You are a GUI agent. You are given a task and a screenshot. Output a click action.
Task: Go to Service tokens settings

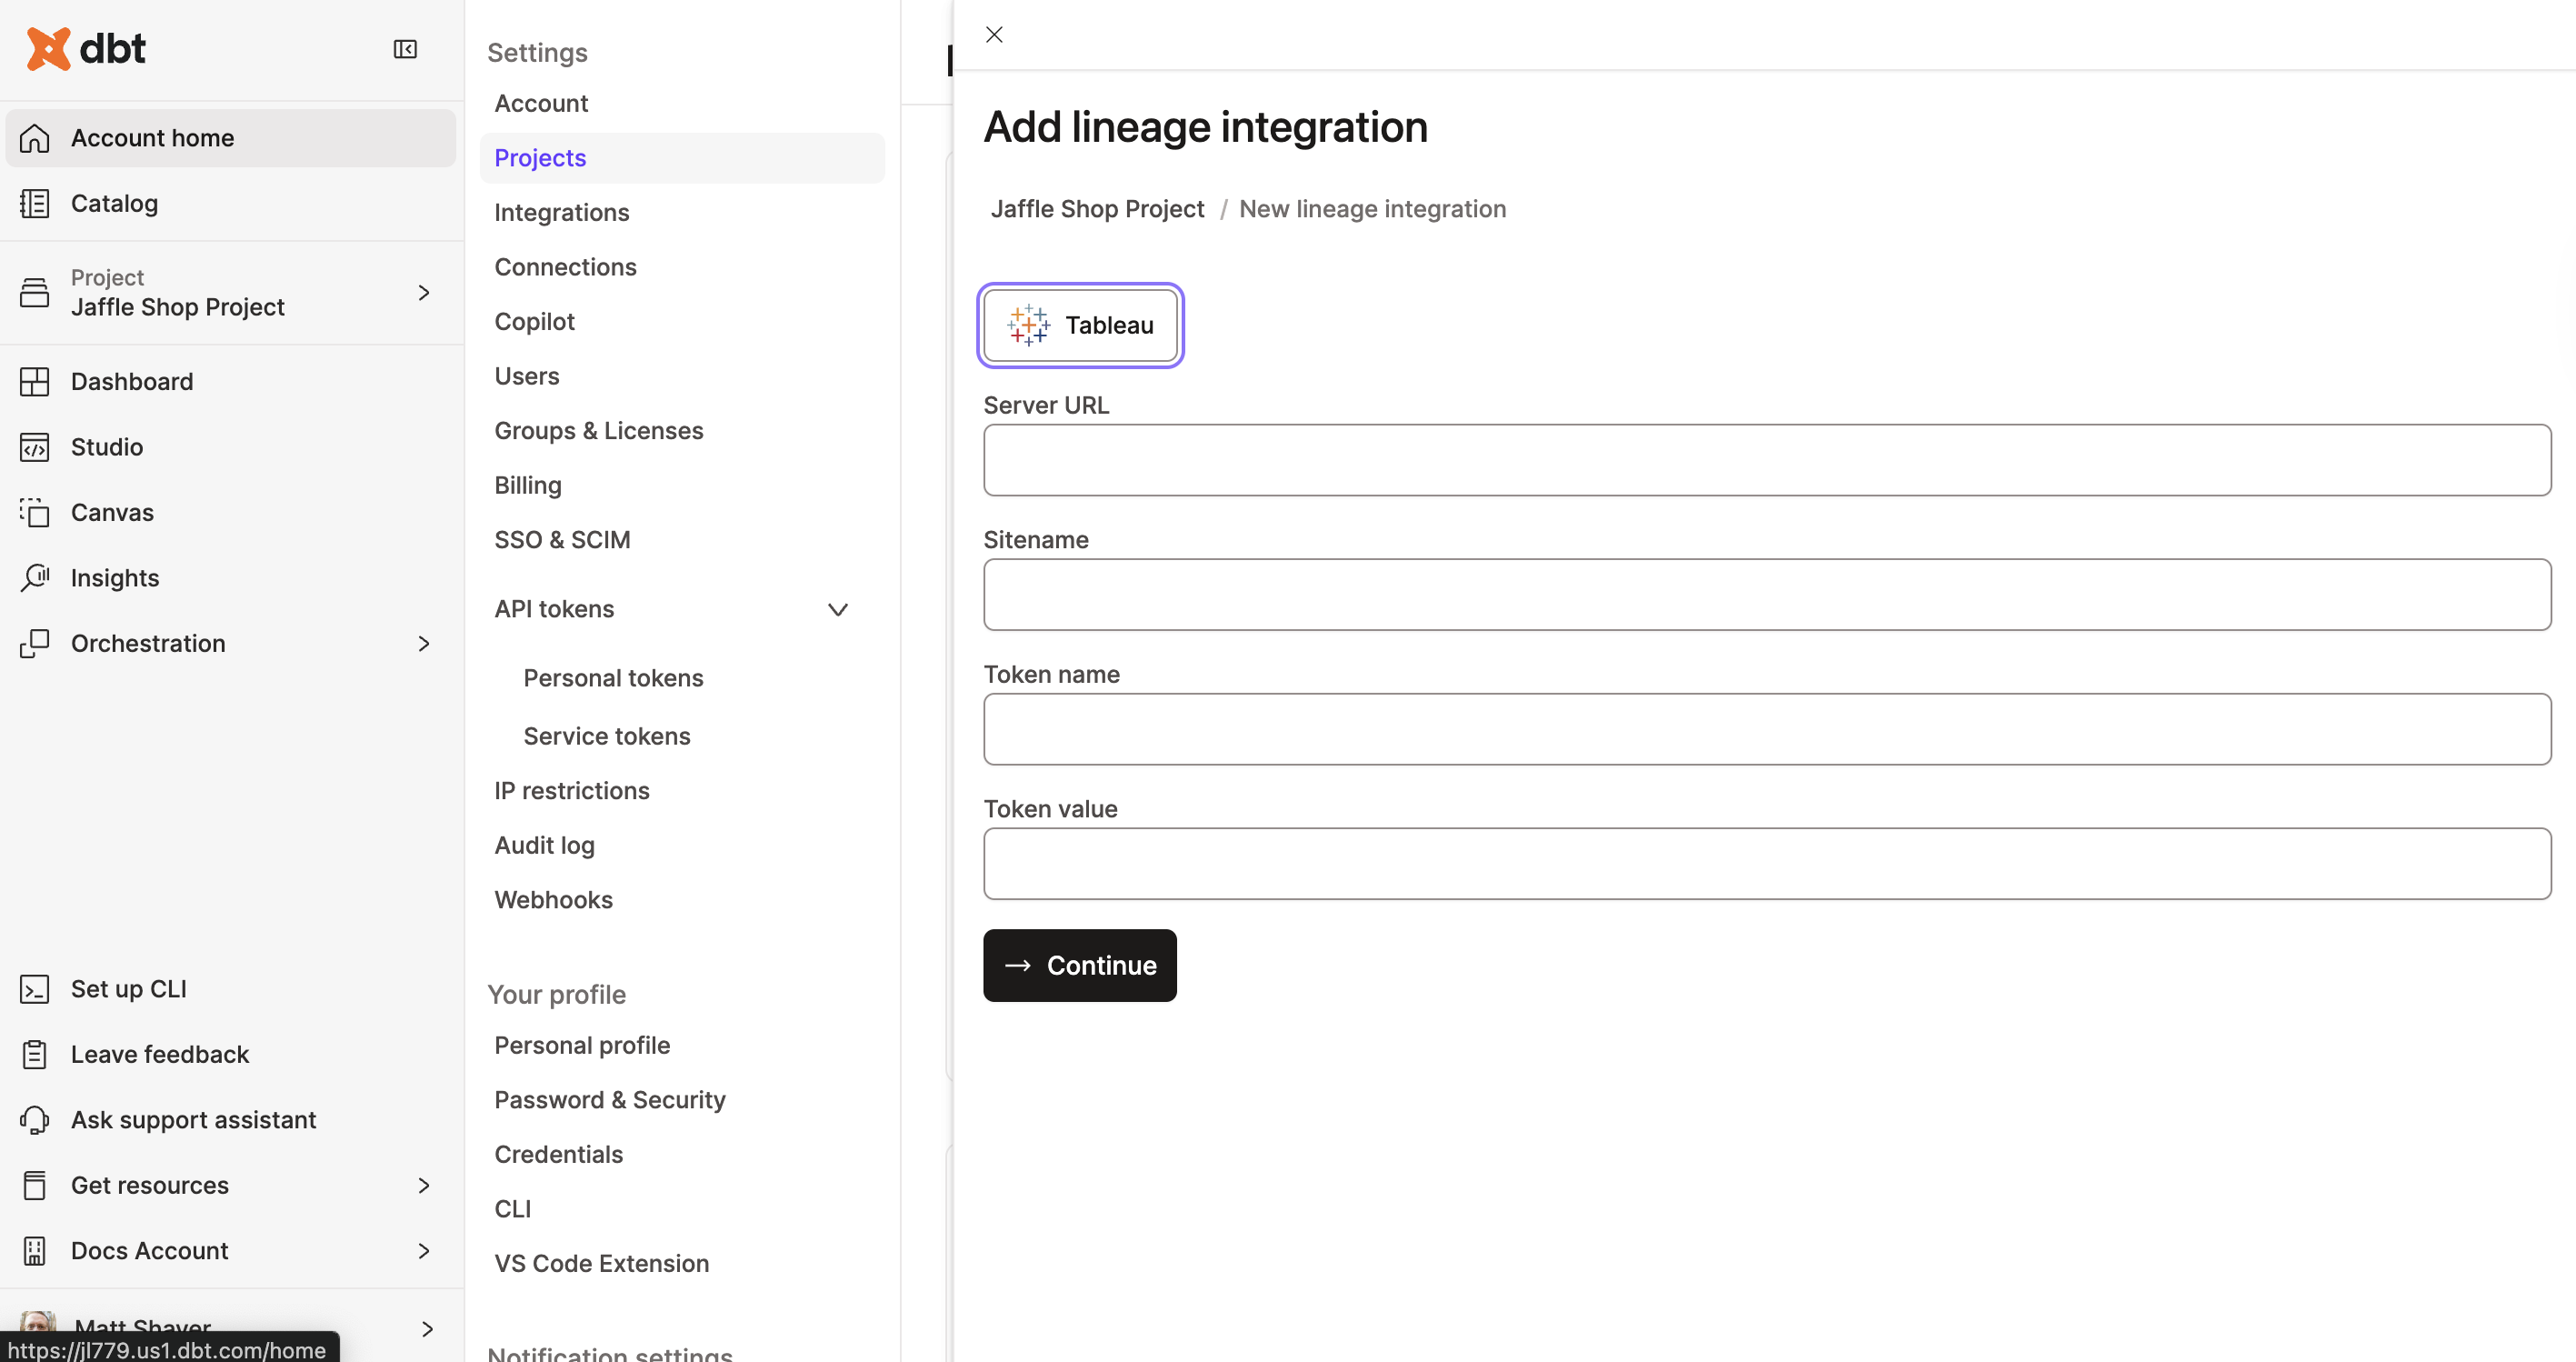pyautogui.click(x=606, y=736)
